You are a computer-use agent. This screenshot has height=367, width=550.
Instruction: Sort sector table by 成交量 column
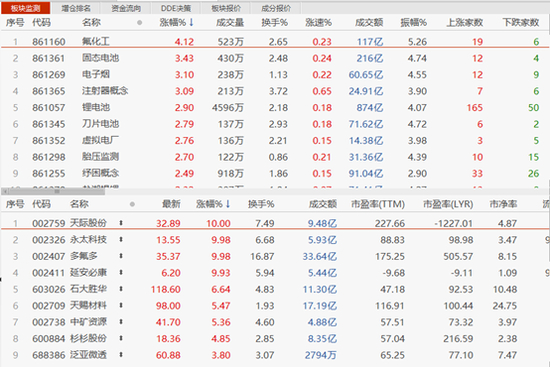pos(230,23)
